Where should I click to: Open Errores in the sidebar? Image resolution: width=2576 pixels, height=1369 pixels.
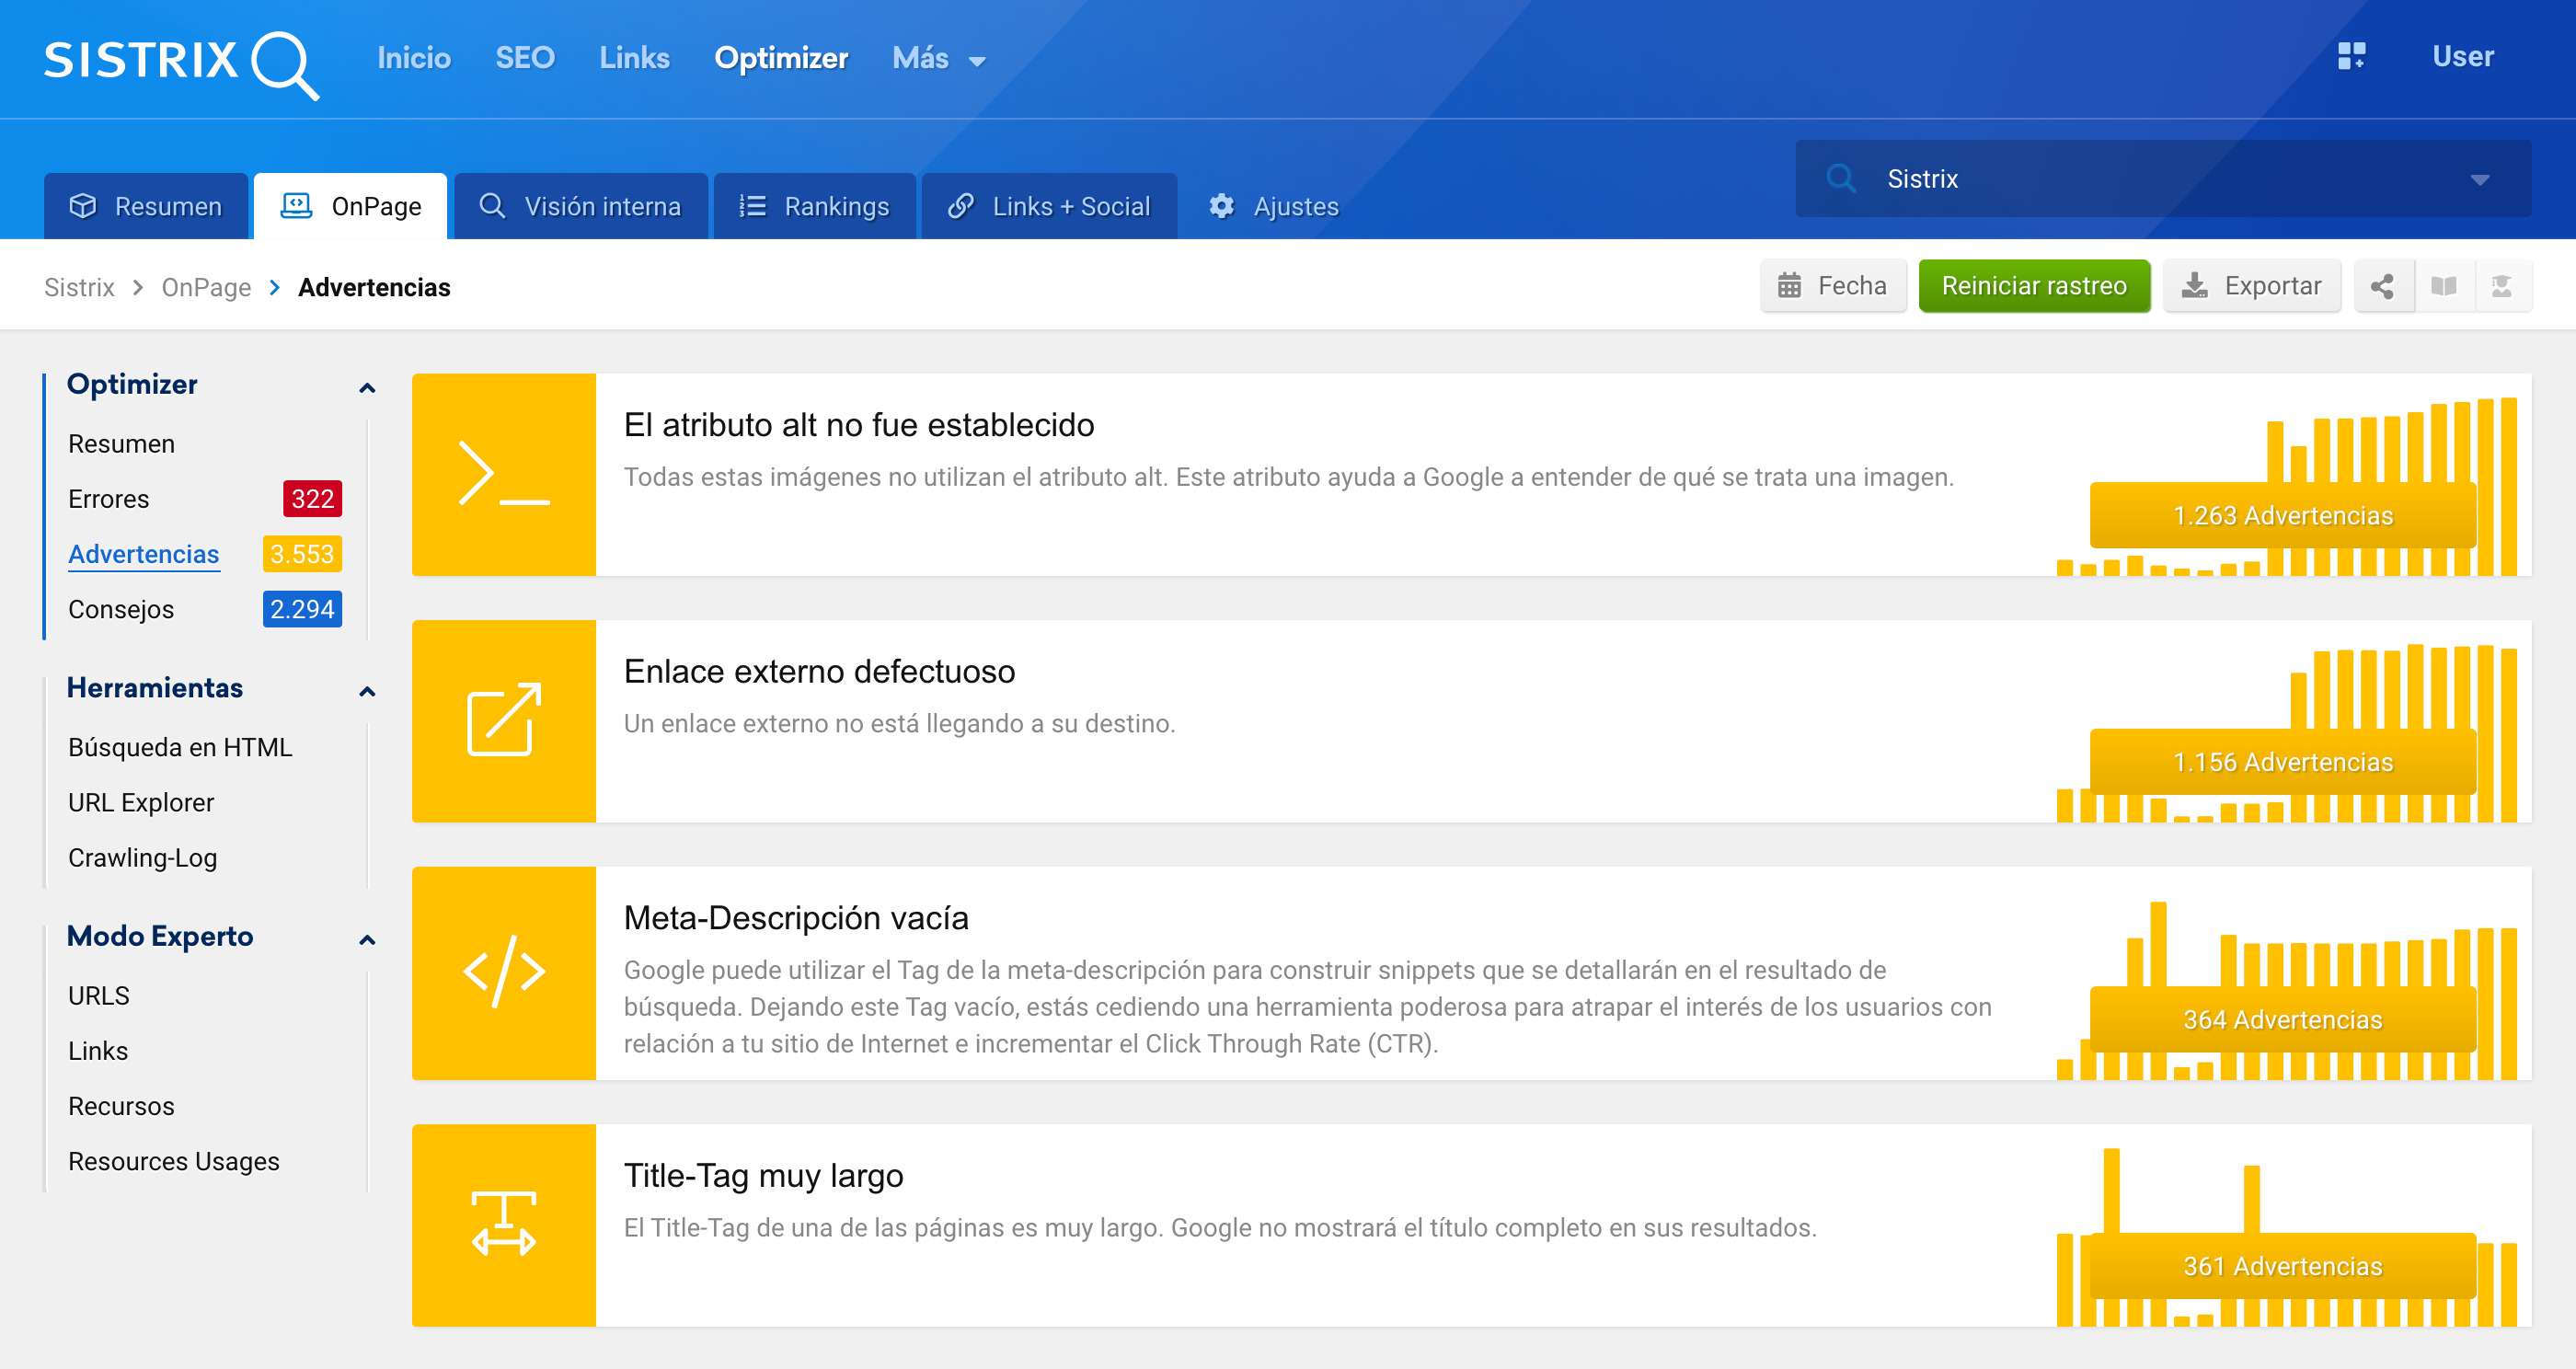click(x=108, y=498)
